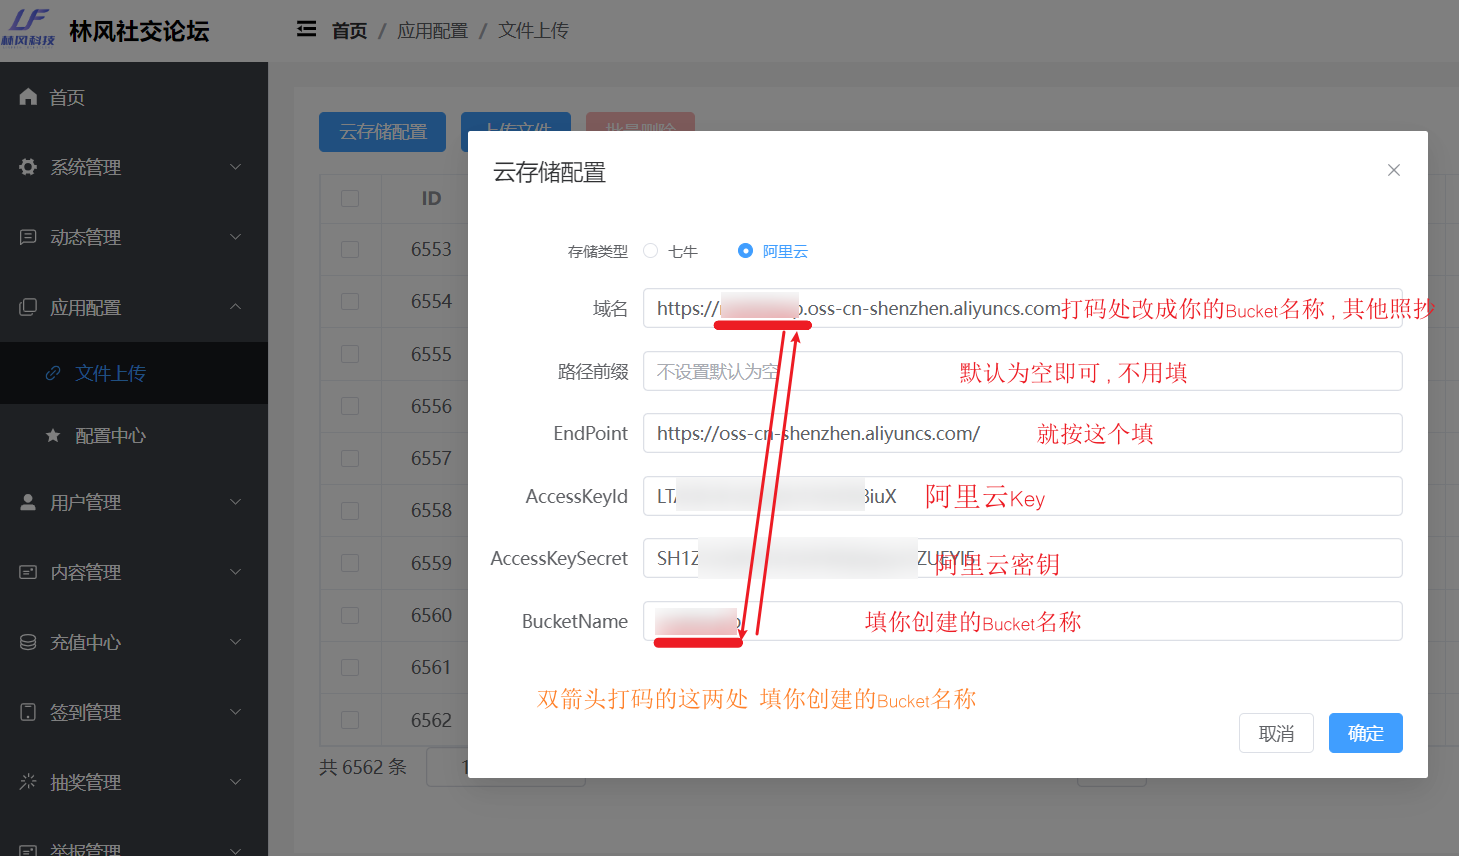Click 应用配置 in the breadcrumb
Screen dimensions: 1459x856
click(x=432, y=31)
